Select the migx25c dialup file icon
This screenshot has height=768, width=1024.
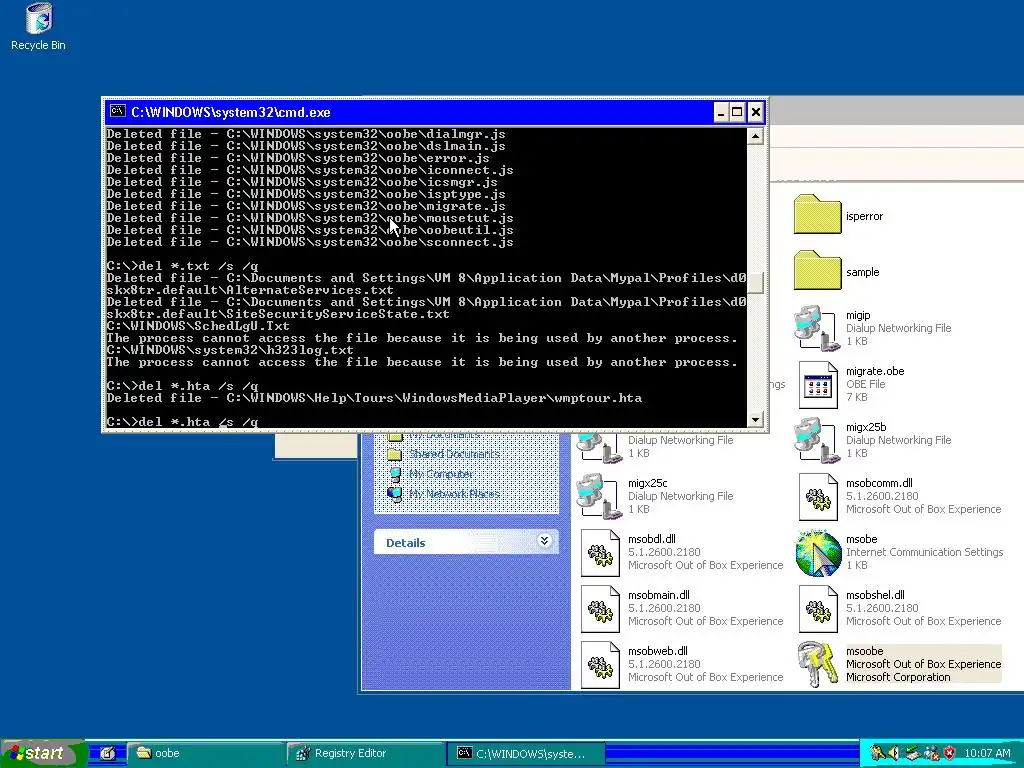[600, 496]
